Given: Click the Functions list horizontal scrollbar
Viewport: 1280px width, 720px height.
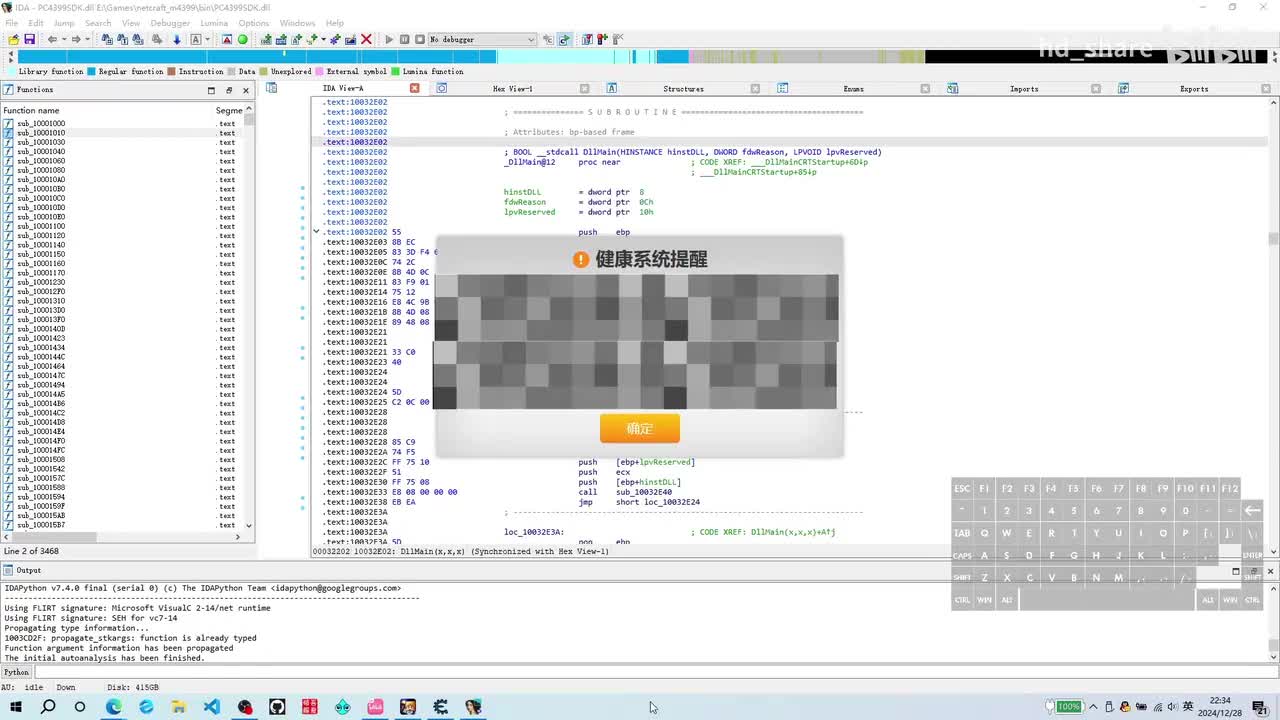Looking at the screenshot, I should click(x=124, y=537).
